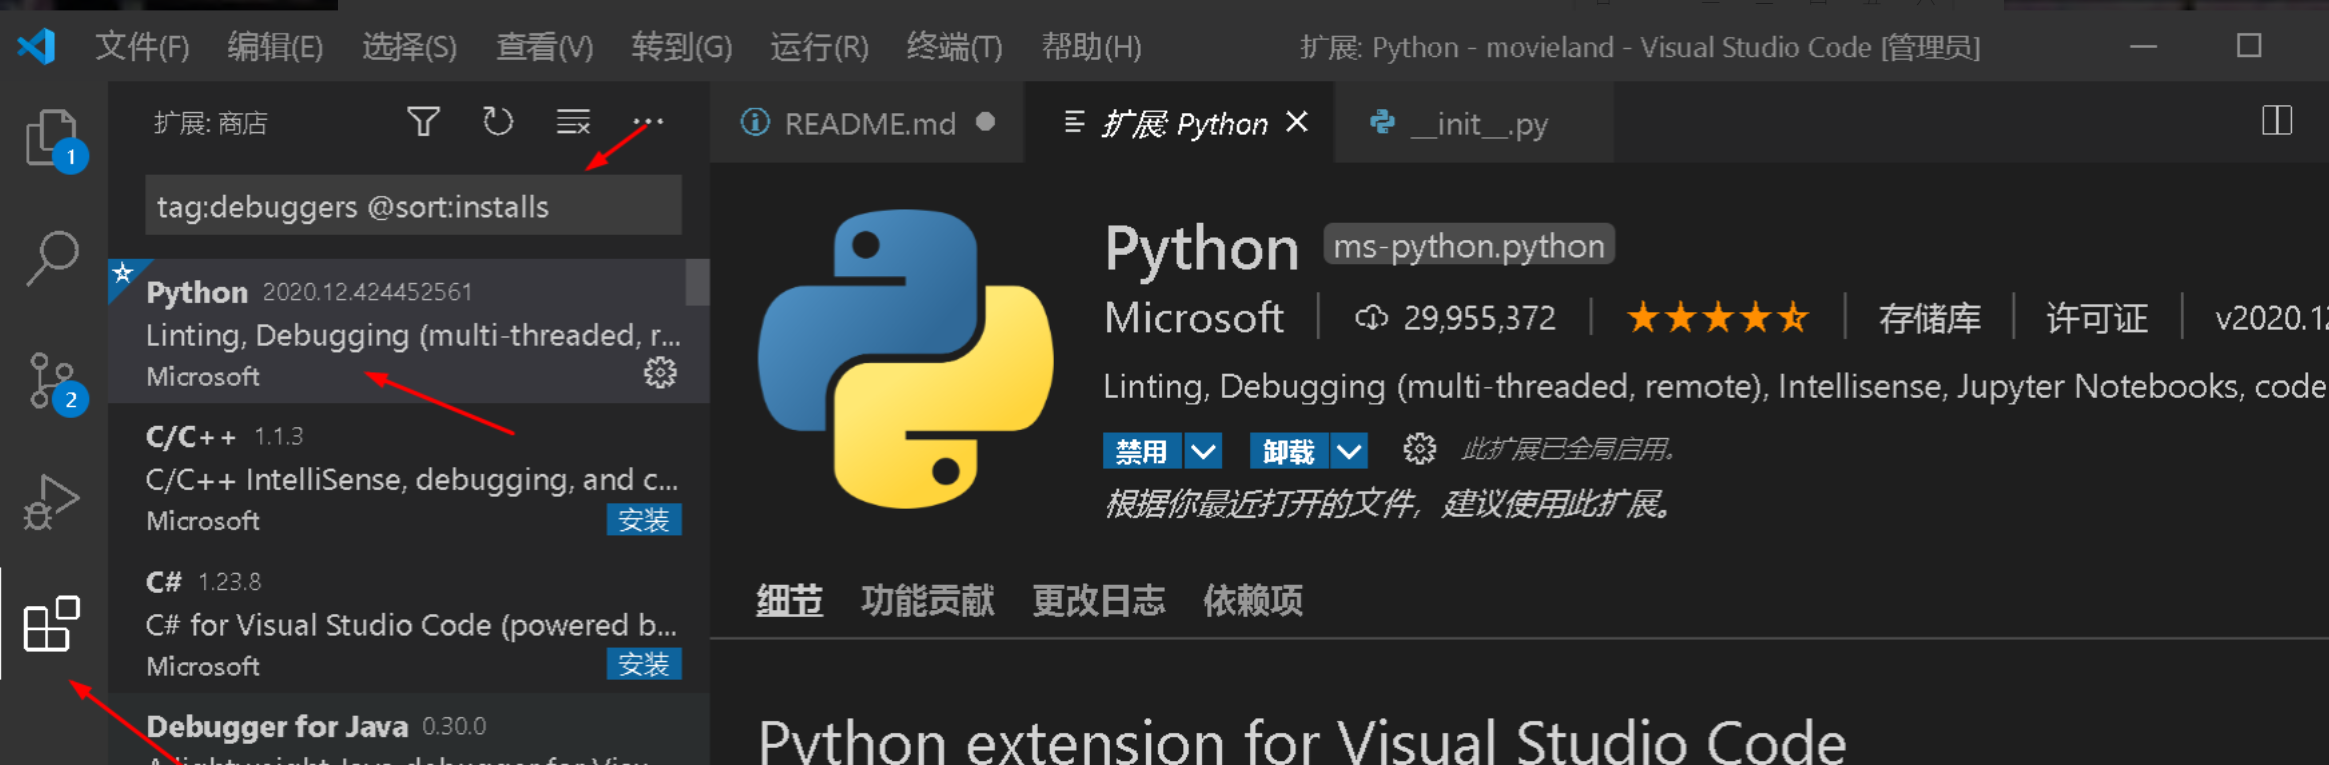Open the 终端(T) menu
Image resolution: width=2329 pixels, height=765 pixels.
954,47
